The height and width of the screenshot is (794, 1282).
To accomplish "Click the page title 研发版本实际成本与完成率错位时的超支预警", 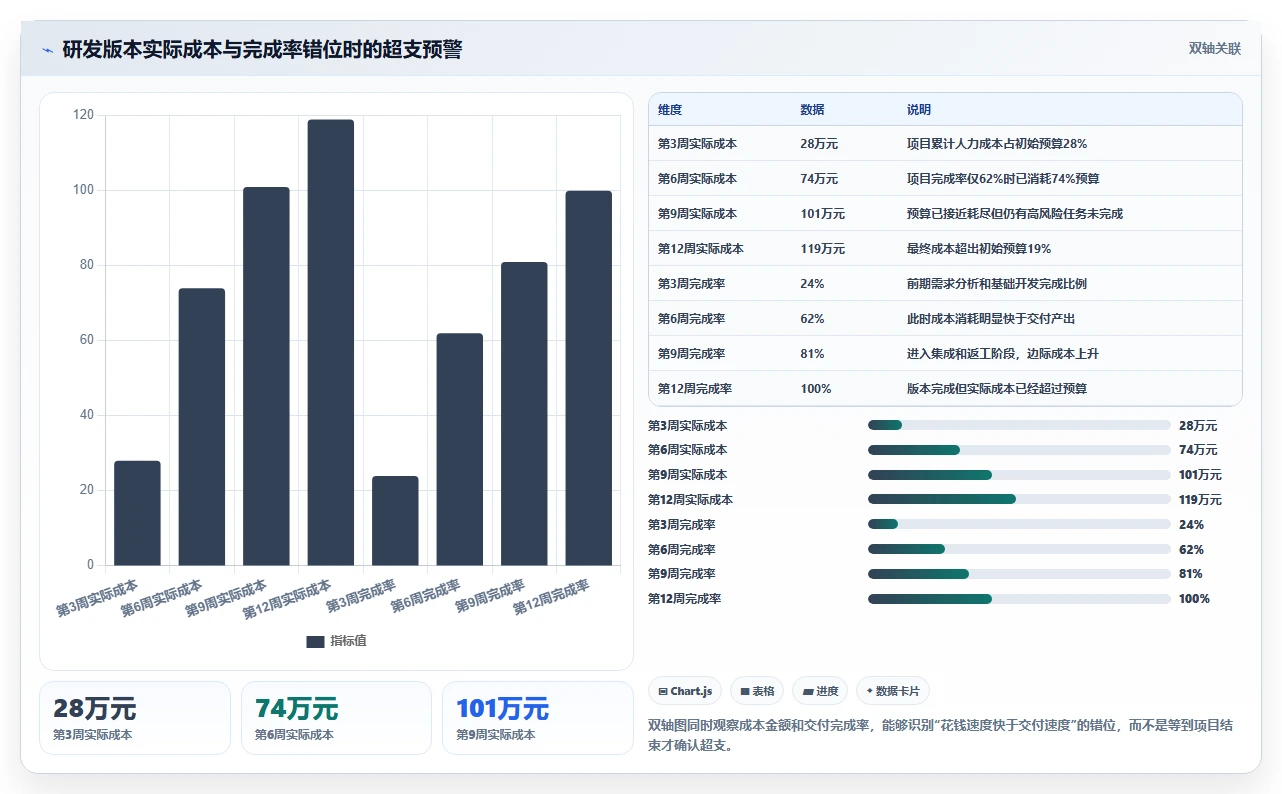I will coord(262,50).
